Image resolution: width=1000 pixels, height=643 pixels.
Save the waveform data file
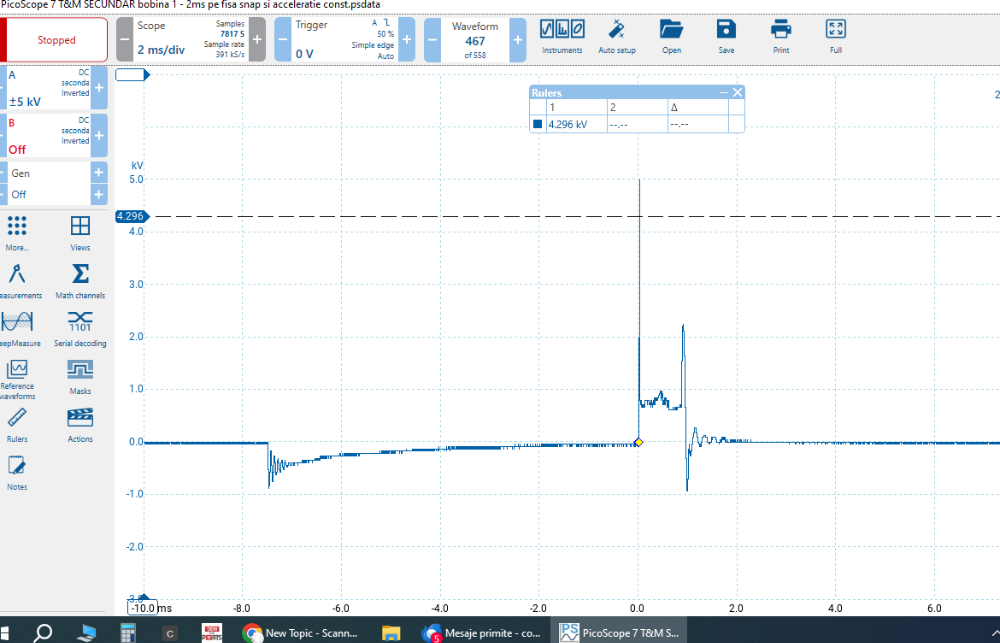tap(726, 37)
